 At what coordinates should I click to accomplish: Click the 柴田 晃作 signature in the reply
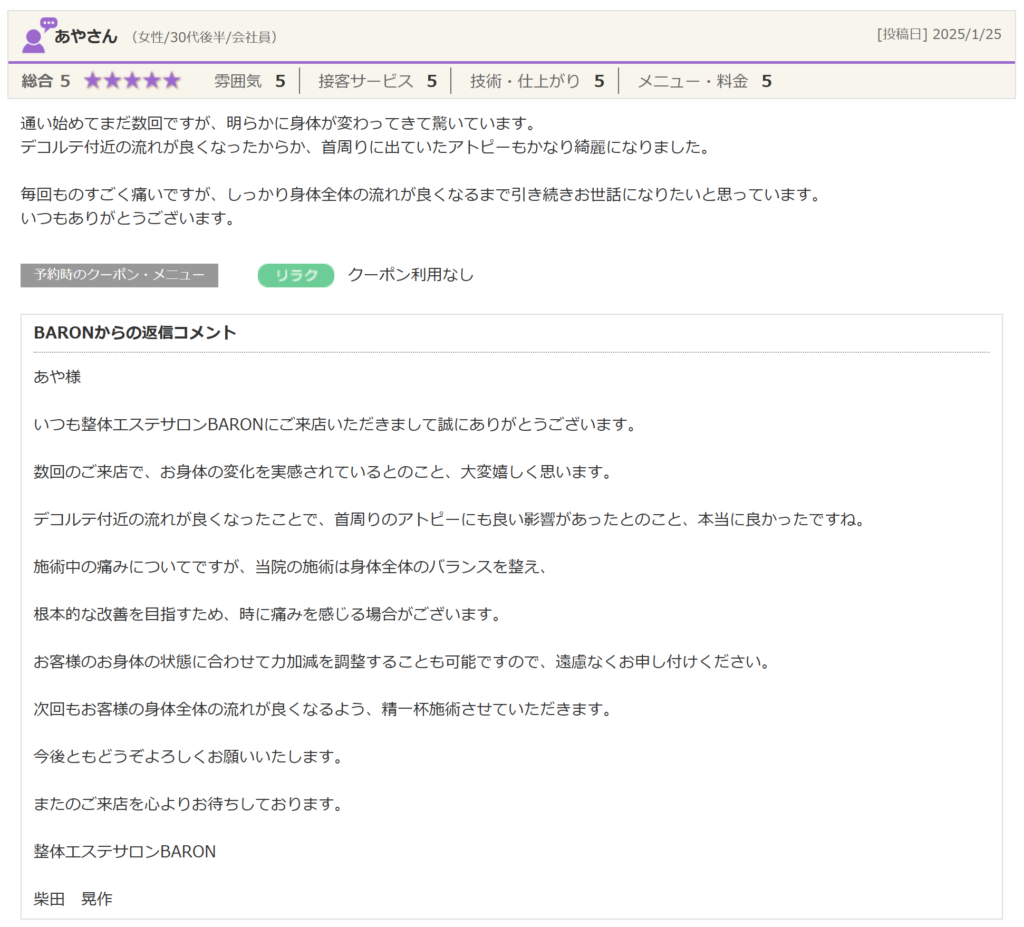click(73, 899)
